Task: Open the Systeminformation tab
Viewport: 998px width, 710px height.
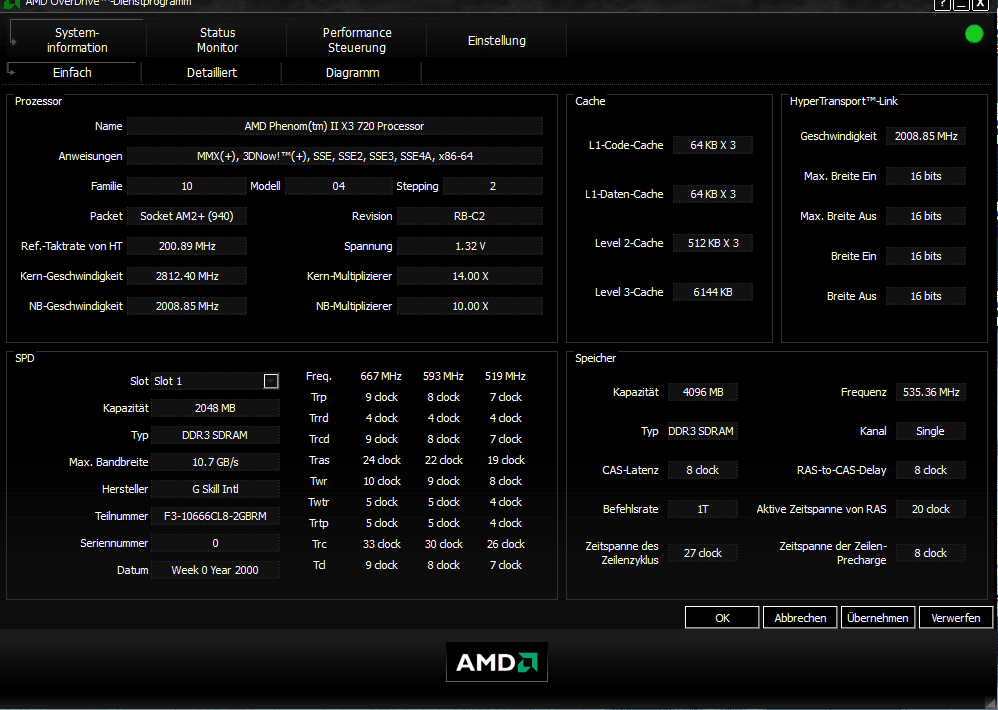Action: click(77, 39)
